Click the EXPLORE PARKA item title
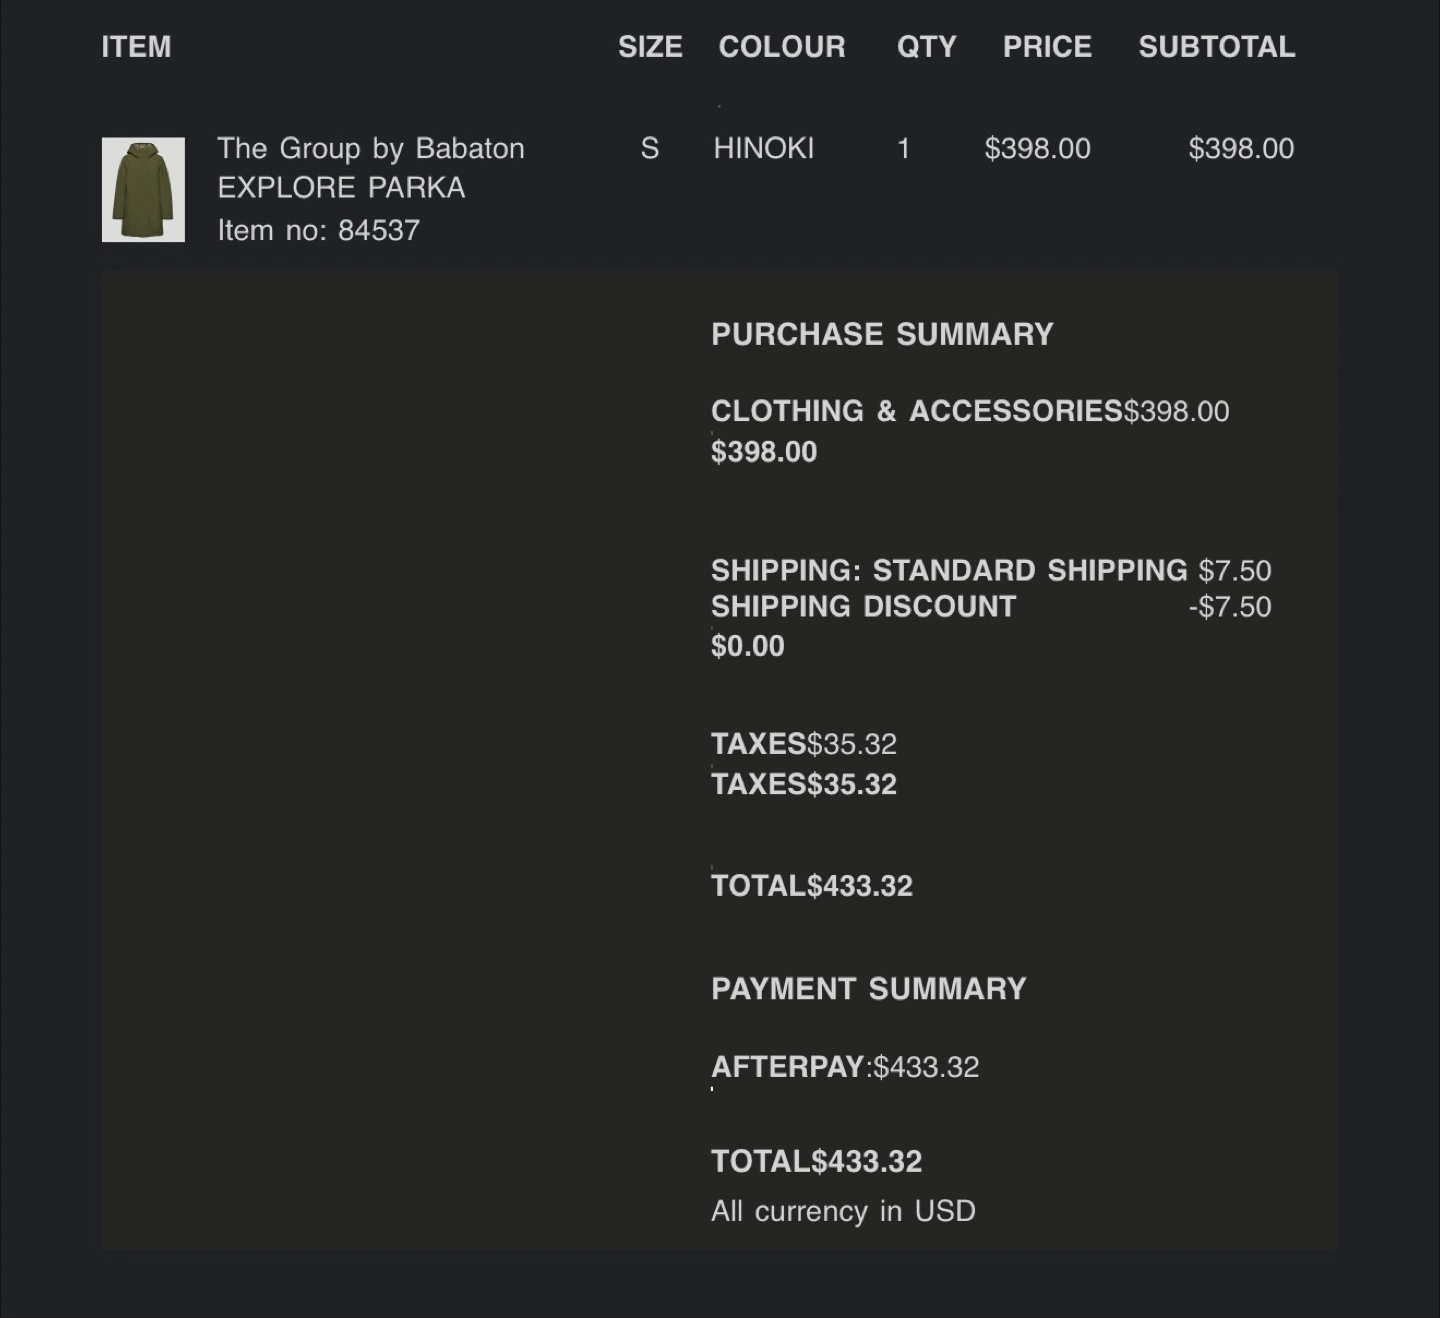 (x=341, y=188)
